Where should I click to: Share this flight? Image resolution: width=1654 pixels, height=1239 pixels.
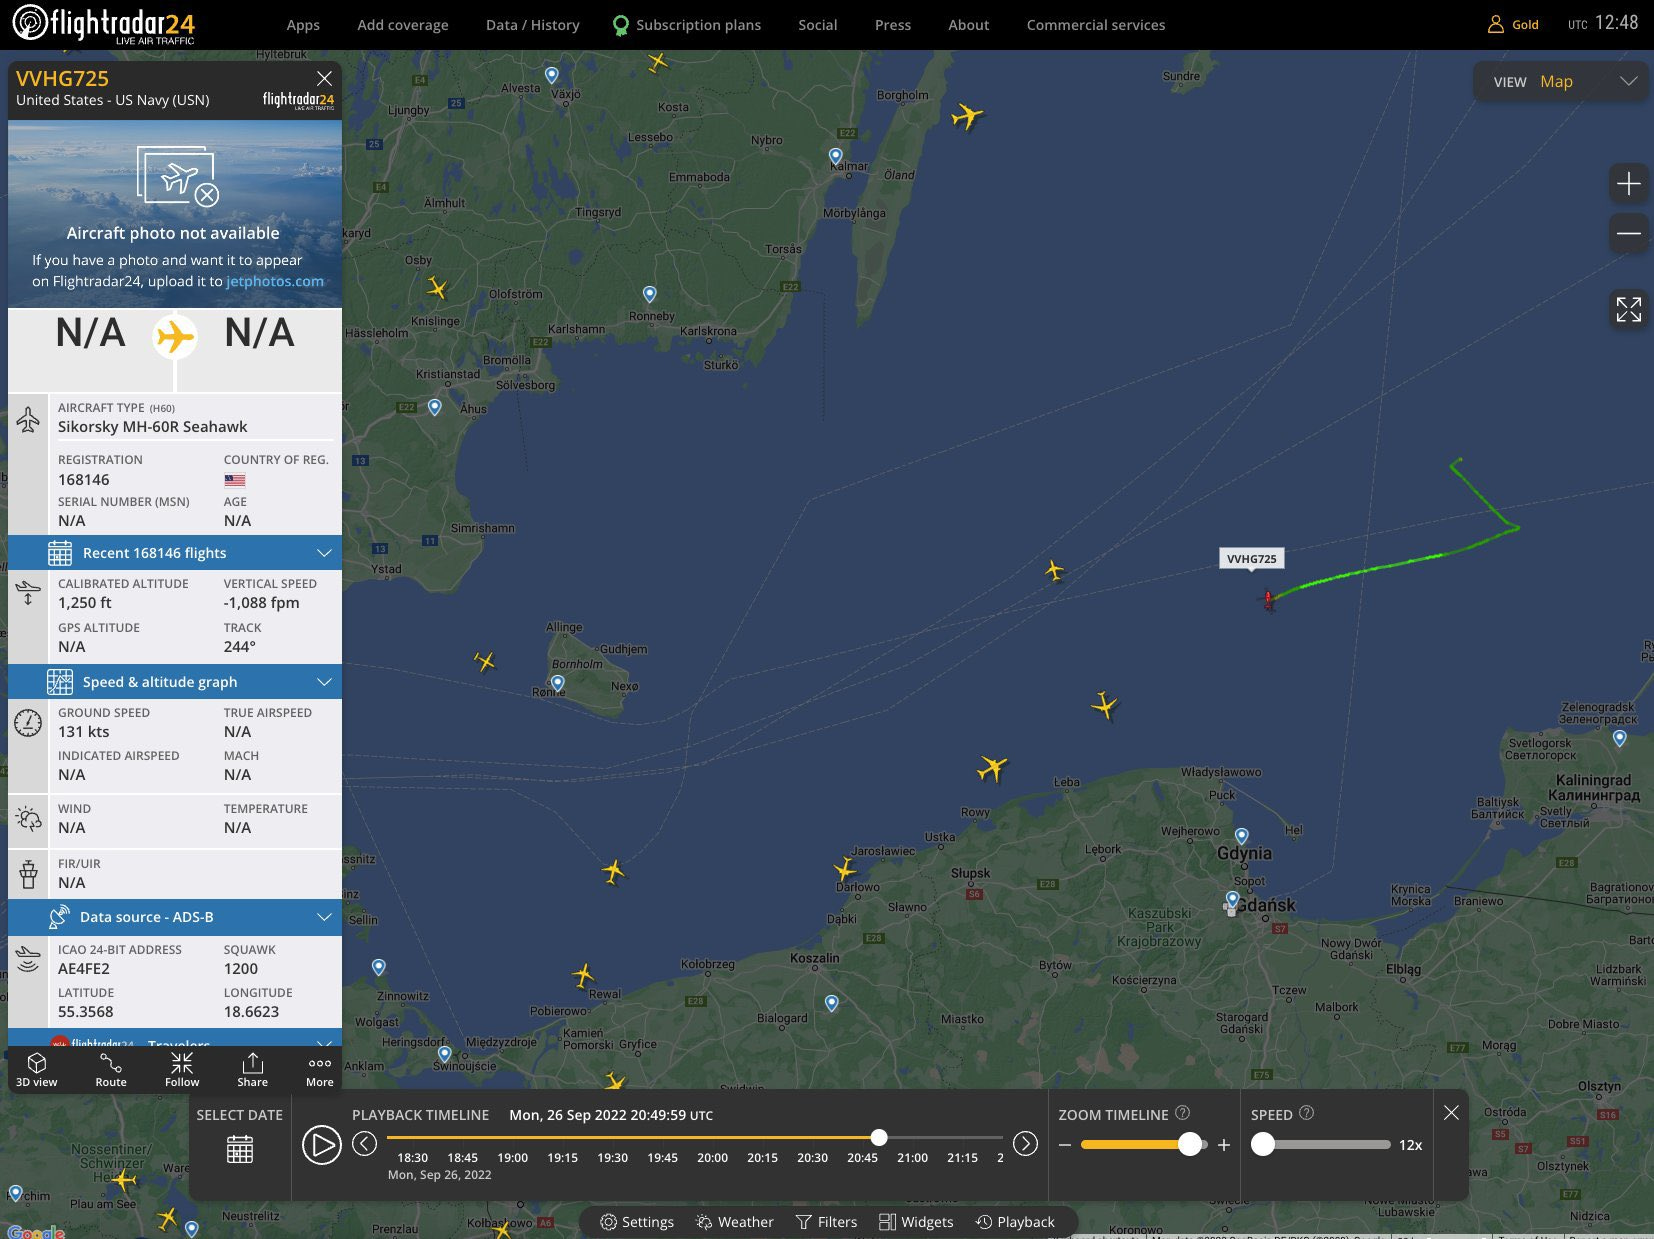[x=252, y=1069]
